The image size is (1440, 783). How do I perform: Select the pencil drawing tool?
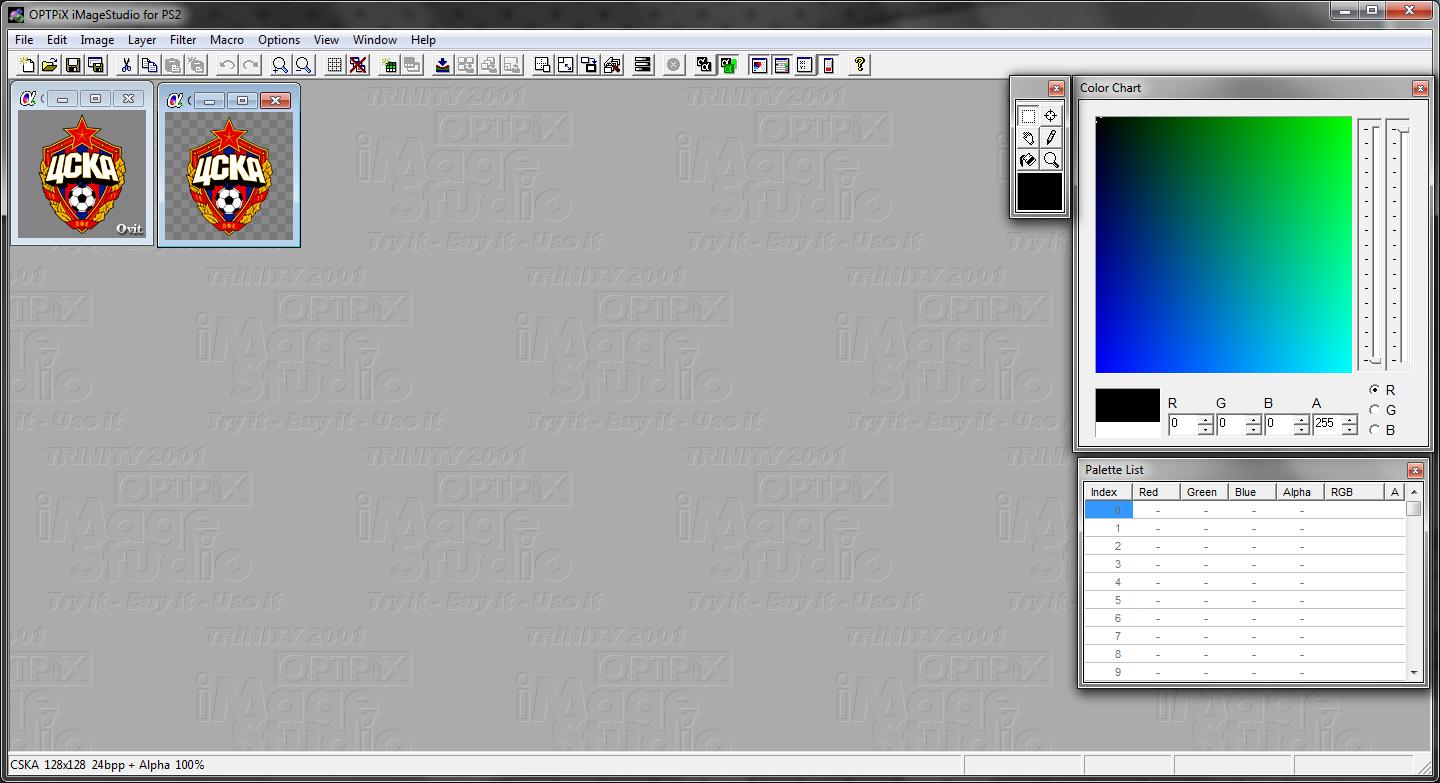1051,138
